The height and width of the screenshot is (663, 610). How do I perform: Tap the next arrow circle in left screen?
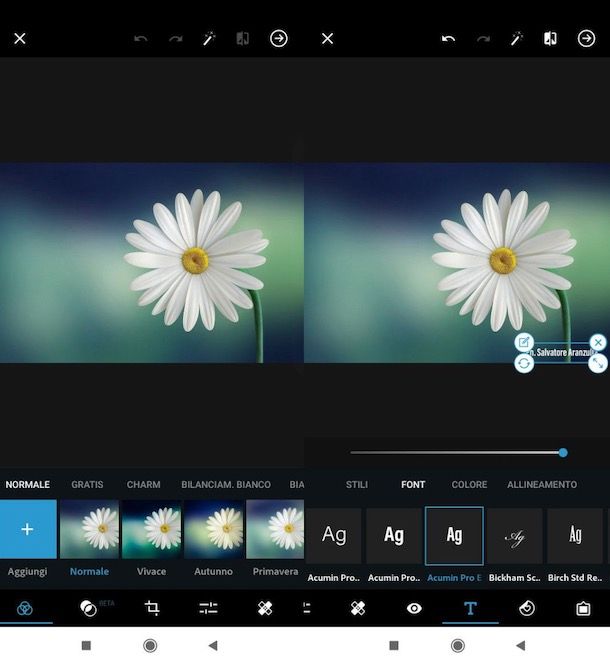(279, 38)
